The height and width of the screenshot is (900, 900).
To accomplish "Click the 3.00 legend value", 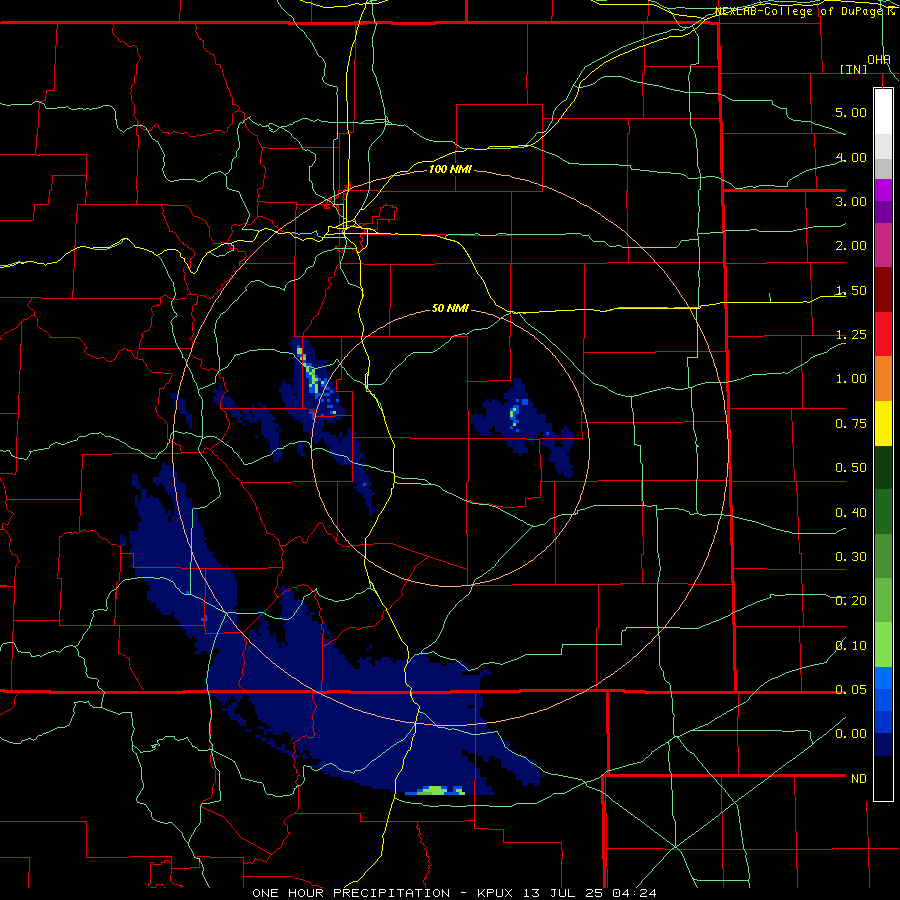I will (851, 201).
